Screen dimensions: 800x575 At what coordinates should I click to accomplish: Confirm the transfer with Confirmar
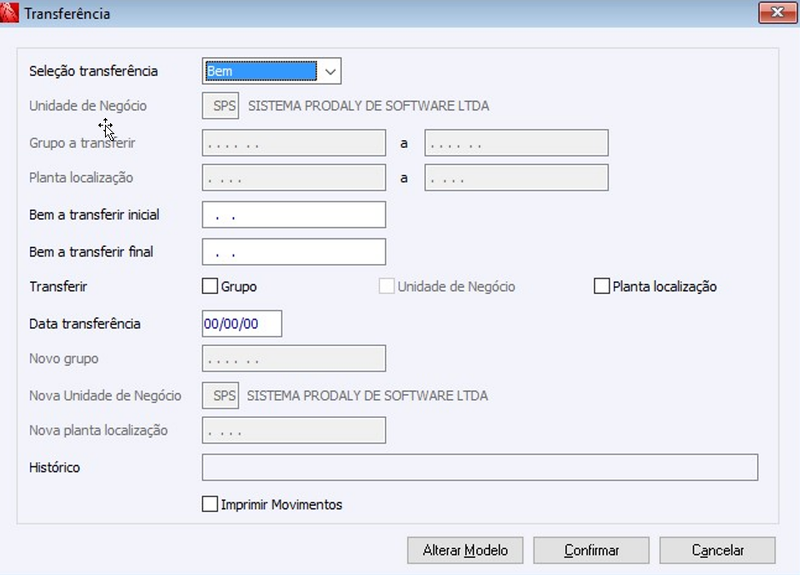(x=591, y=550)
